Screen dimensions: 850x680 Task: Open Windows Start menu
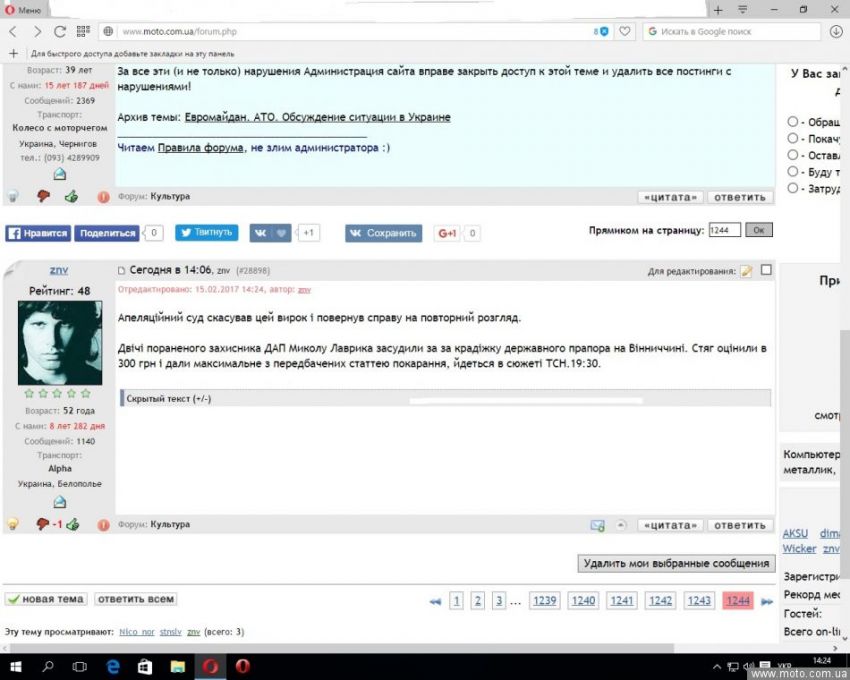pyautogui.click(x=15, y=666)
